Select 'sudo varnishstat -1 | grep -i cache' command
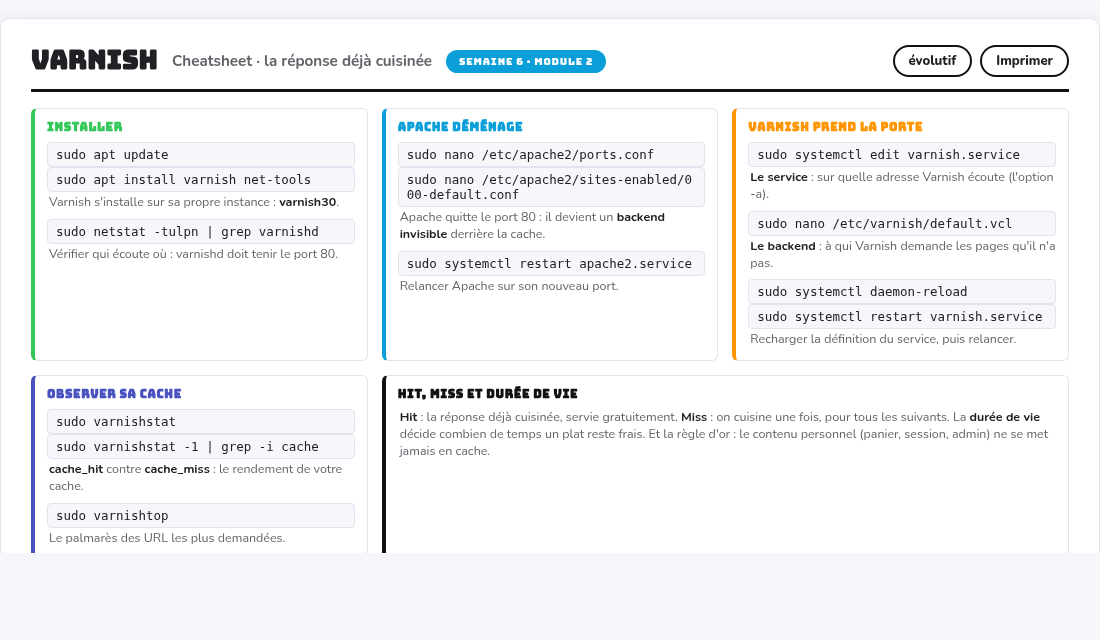The height and width of the screenshot is (640, 1100). [201, 447]
